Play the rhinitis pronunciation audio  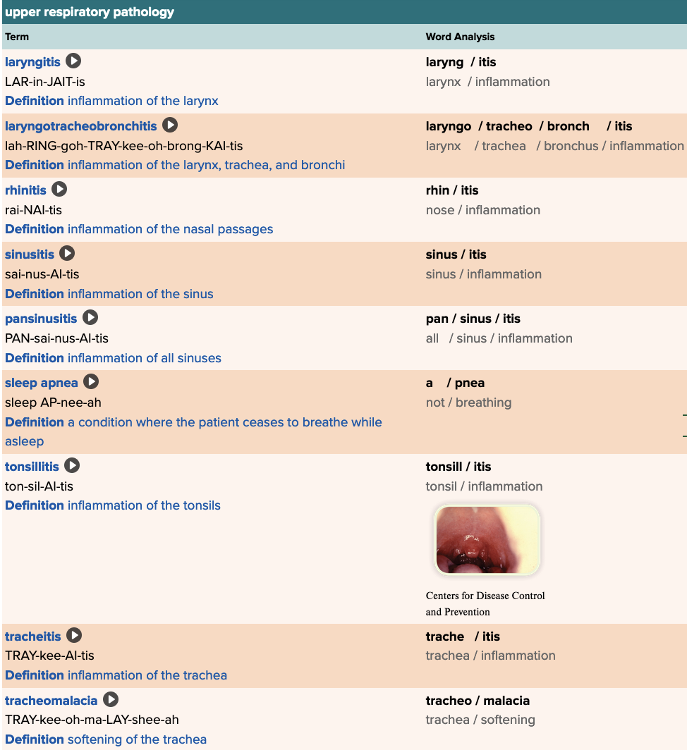59,190
